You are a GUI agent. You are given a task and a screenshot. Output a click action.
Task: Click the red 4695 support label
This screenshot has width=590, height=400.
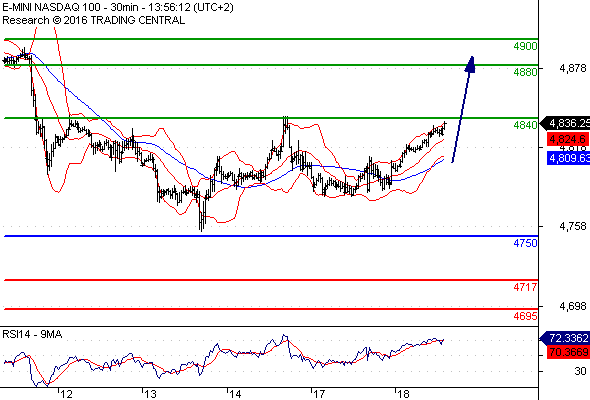point(525,316)
